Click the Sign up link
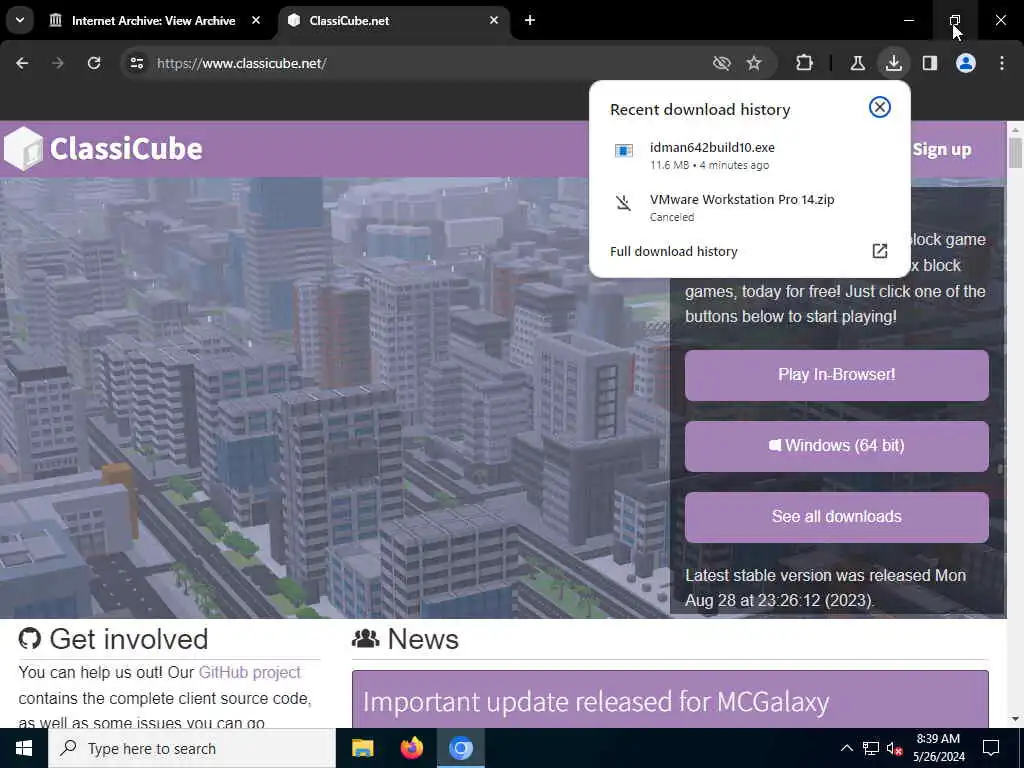Viewport: 1024px width, 768px height. 942,150
